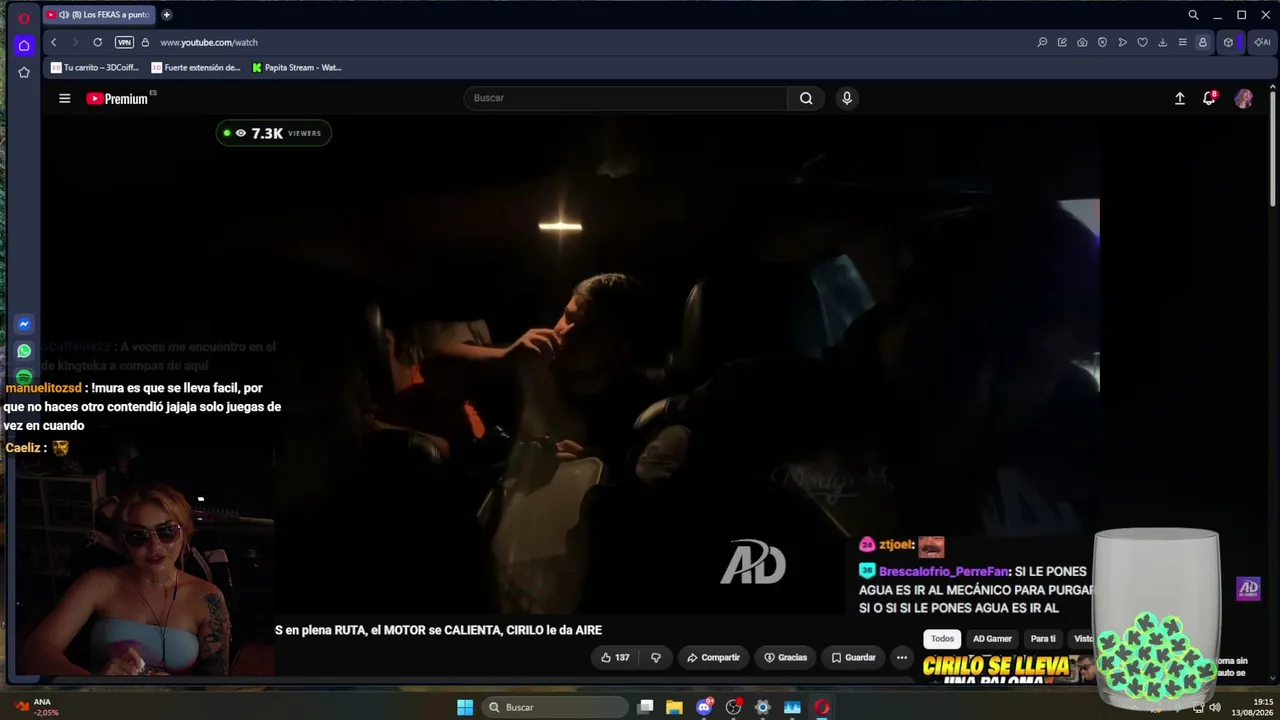Open WhatsApp in the Opera sidebar
Viewport: 1280px width, 720px height.
click(24, 351)
